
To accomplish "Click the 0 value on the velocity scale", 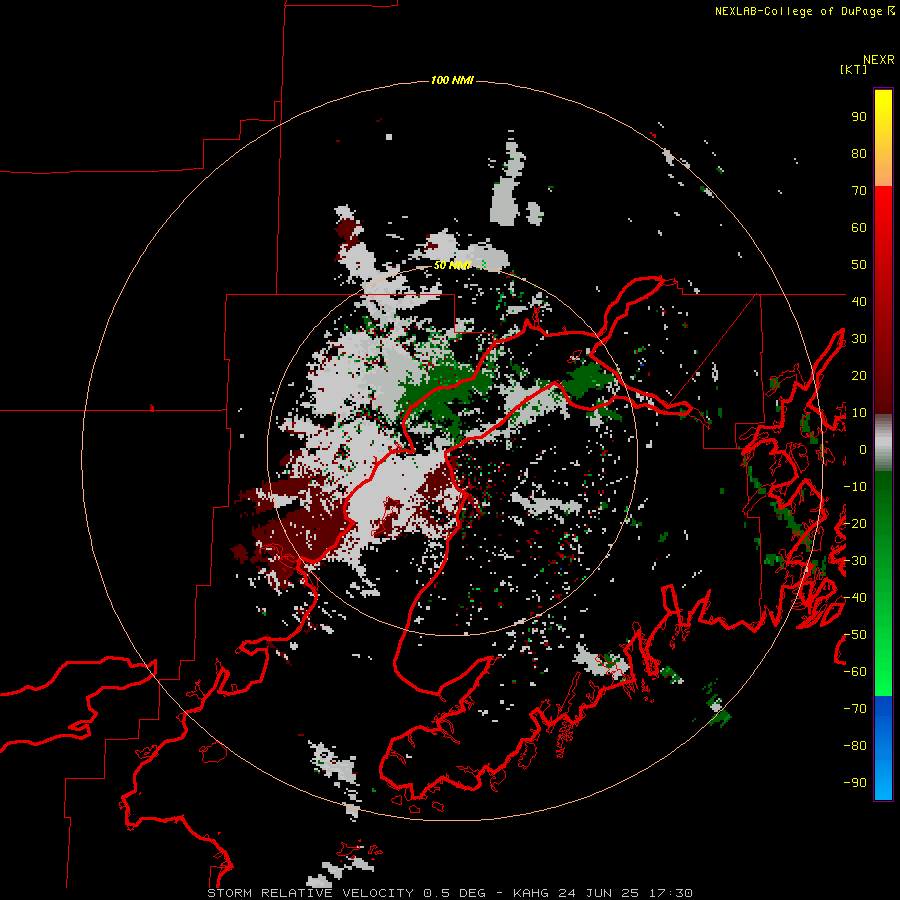I will pos(863,450).
